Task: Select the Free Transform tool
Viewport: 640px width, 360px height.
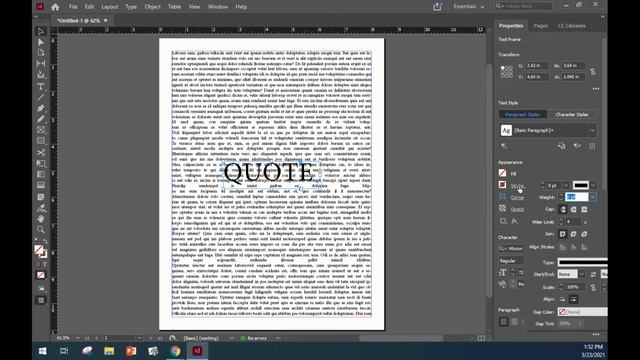Action: pos(40,163)
